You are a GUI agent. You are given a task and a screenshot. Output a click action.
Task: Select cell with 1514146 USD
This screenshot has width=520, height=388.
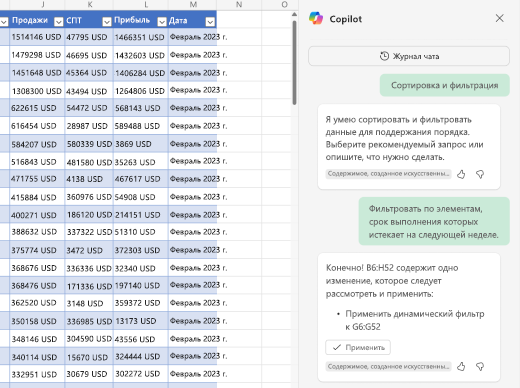(x=37, y=37)
